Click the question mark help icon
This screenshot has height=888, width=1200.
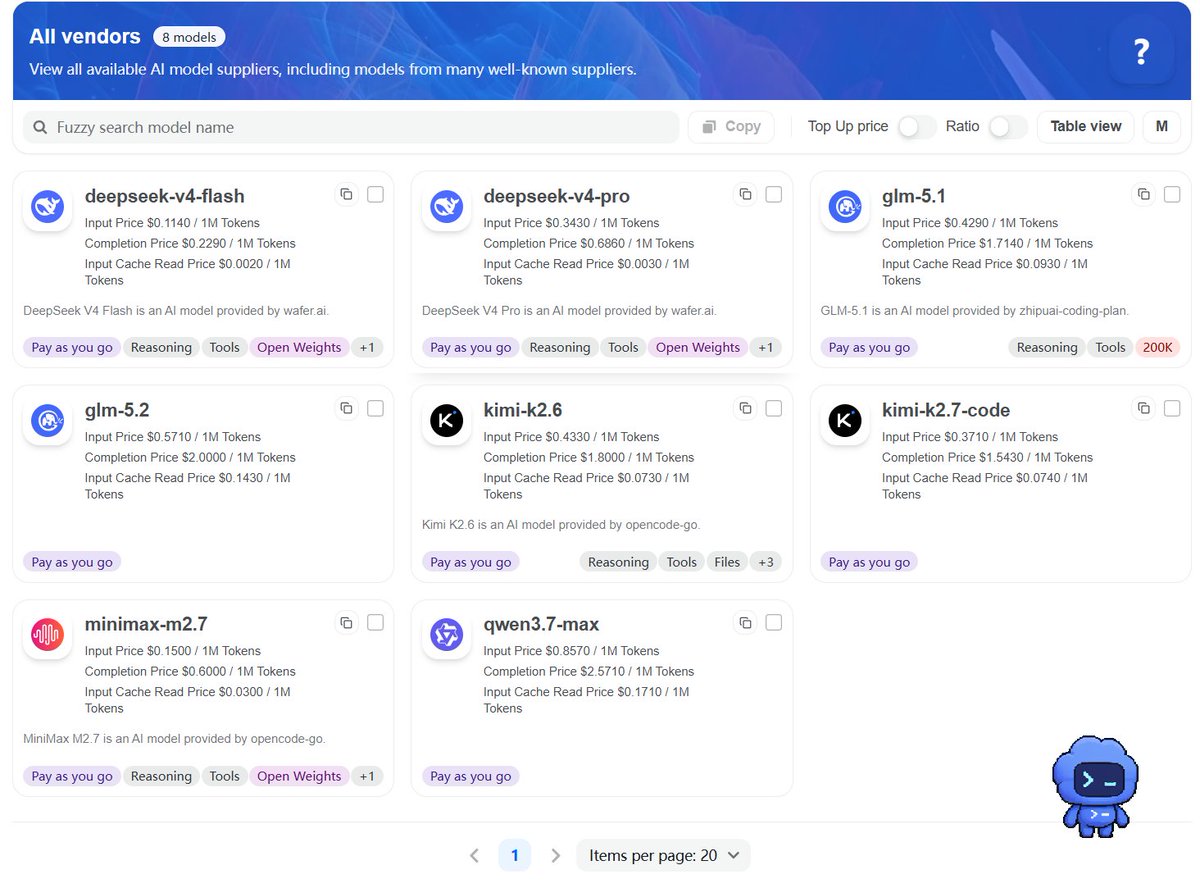pyautogui.click(x=1141, y=51)
